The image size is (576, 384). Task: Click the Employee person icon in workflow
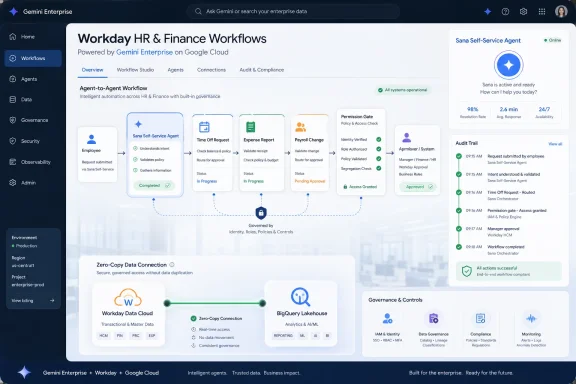pos(91,139)
